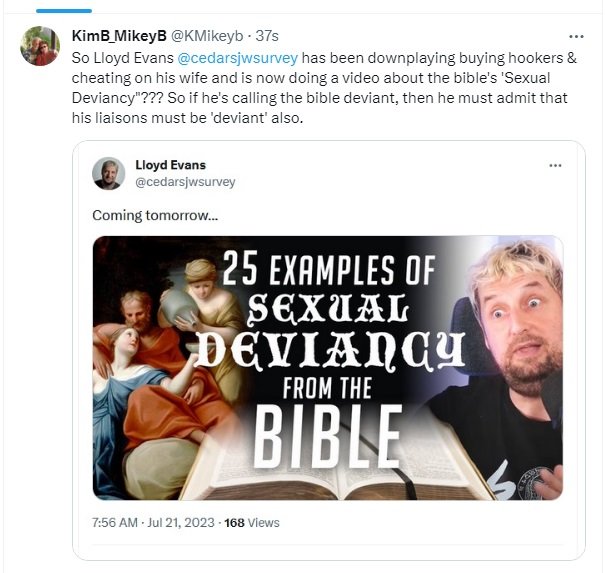This screenshot has width=605, height=573.
Task: Click the 168 Views counter
Action: tap(252, 522)
